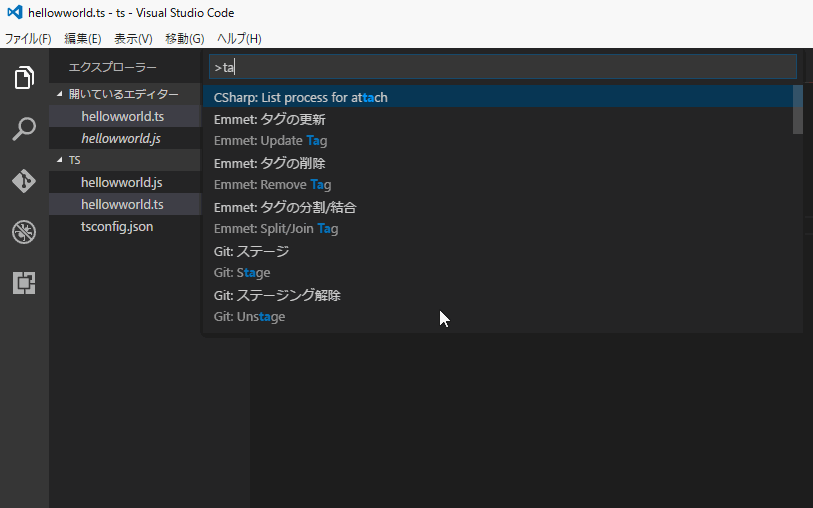Open tsconfig.json in the TS folder
The width and height of the screenshot is (813, 508).
[x=125, y=227]
